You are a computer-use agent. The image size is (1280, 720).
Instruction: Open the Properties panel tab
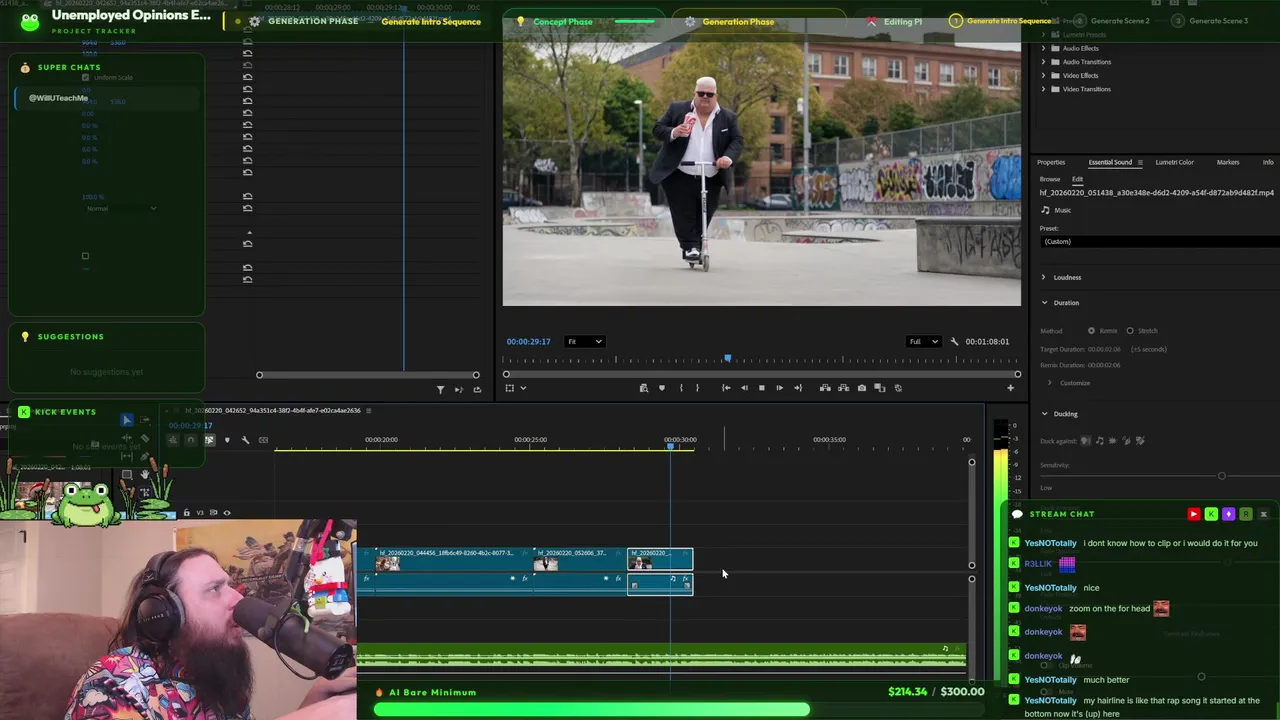tap(1051, 162)
